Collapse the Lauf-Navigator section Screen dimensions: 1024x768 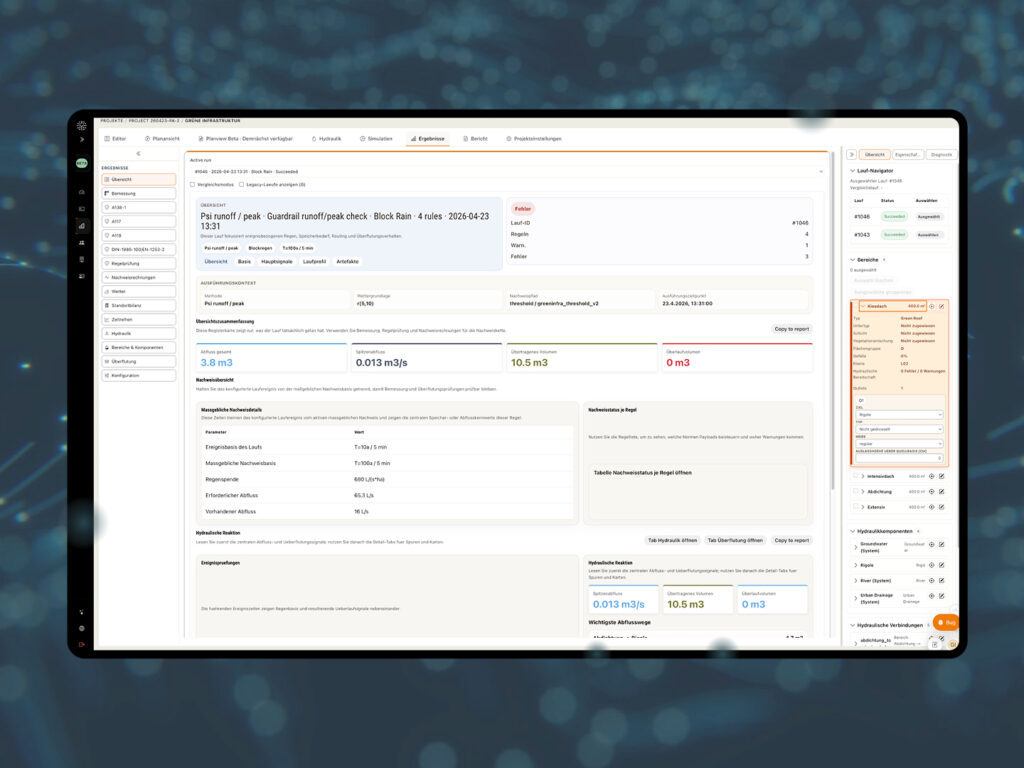click(x=852, y=171)
